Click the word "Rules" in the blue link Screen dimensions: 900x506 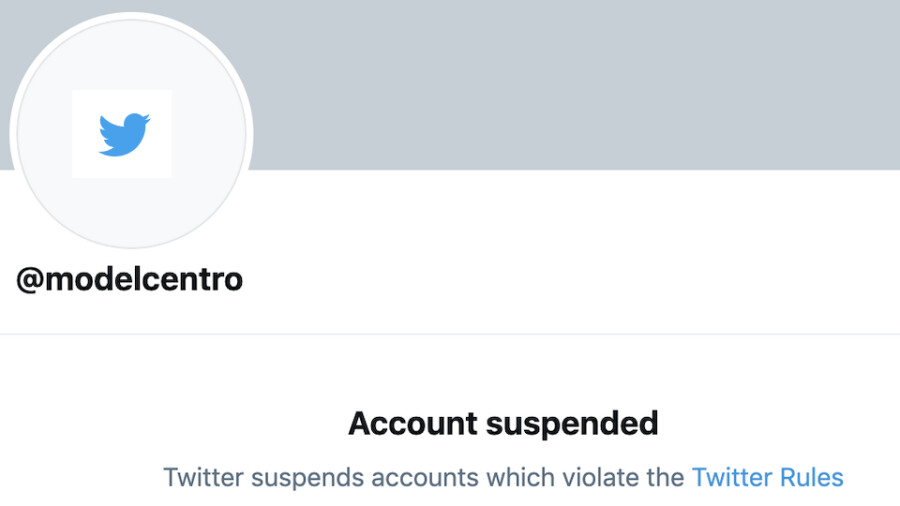pyautogui.click(x=813, y=477)
